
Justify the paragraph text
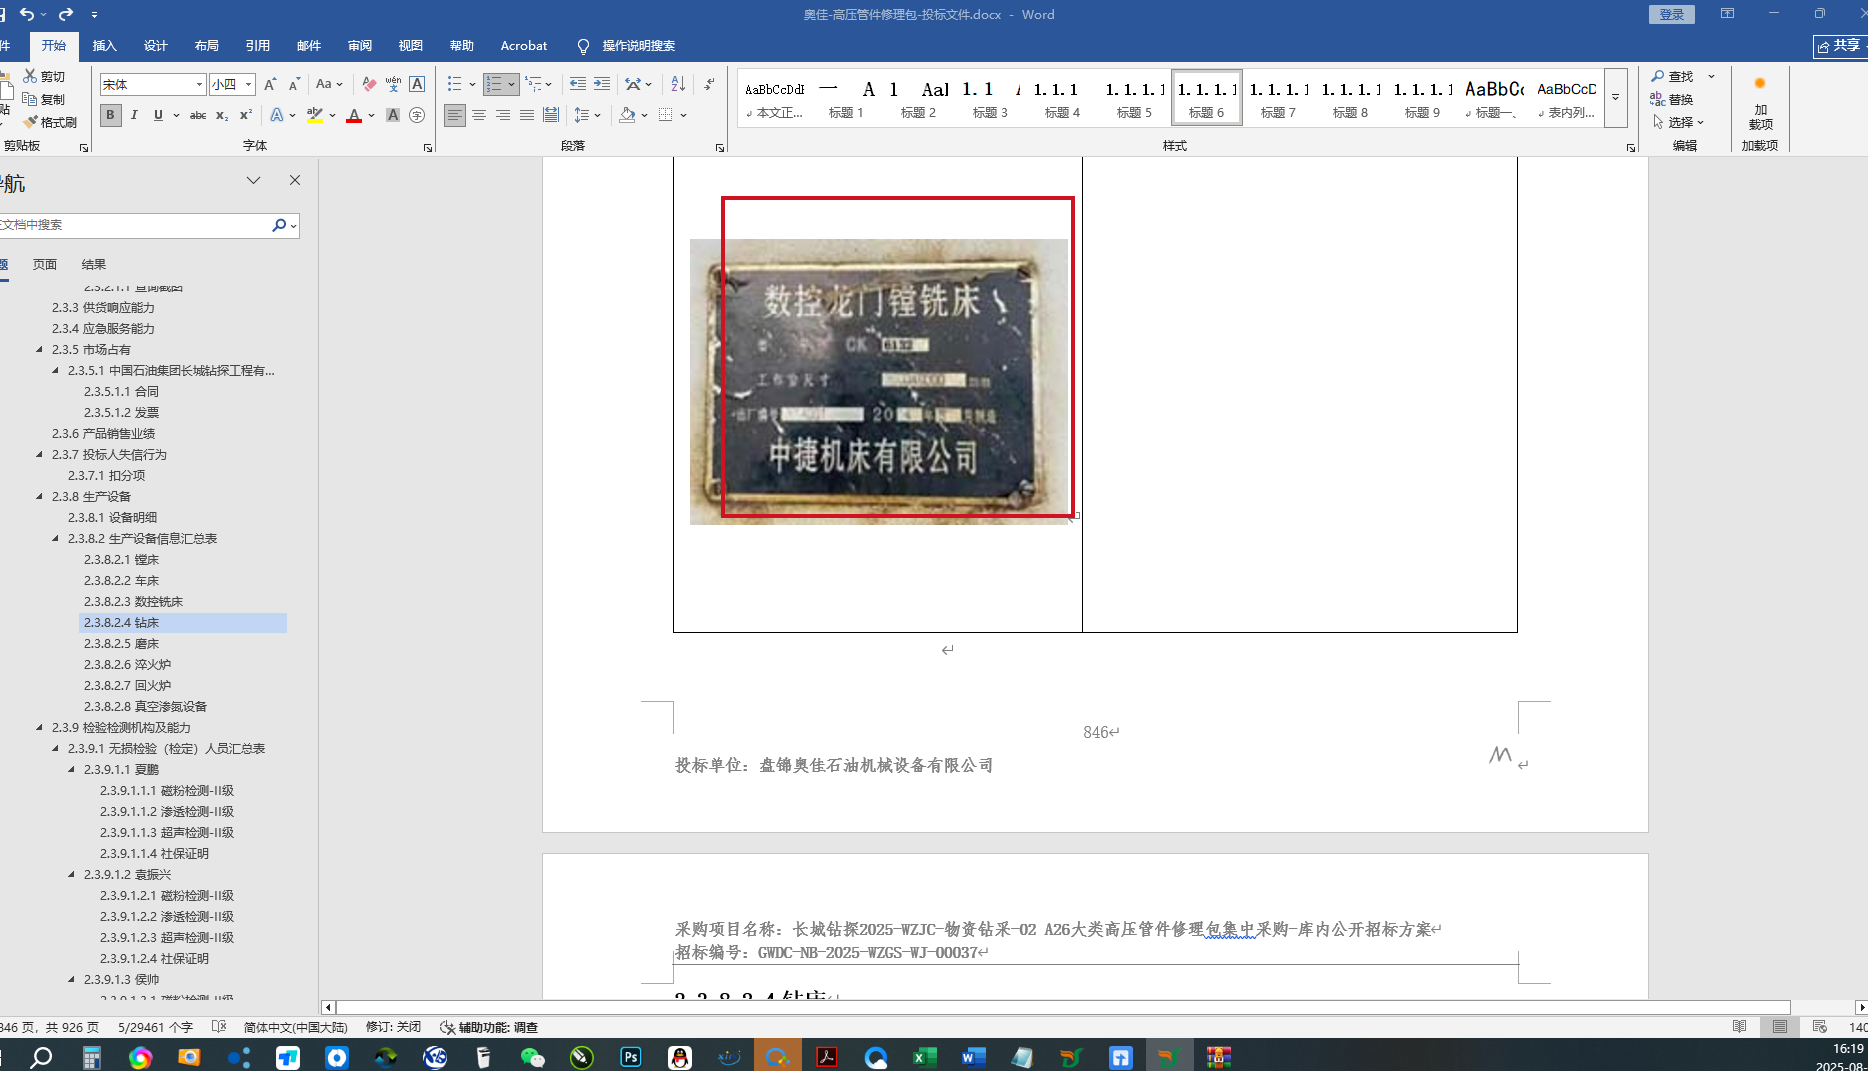(x=527, y=115)
